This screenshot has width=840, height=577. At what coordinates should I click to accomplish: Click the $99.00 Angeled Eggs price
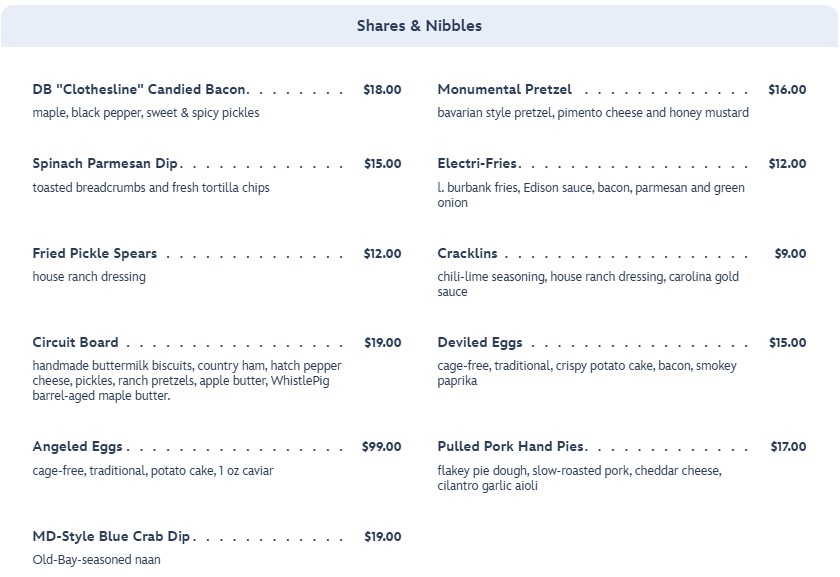coord(381,447)
